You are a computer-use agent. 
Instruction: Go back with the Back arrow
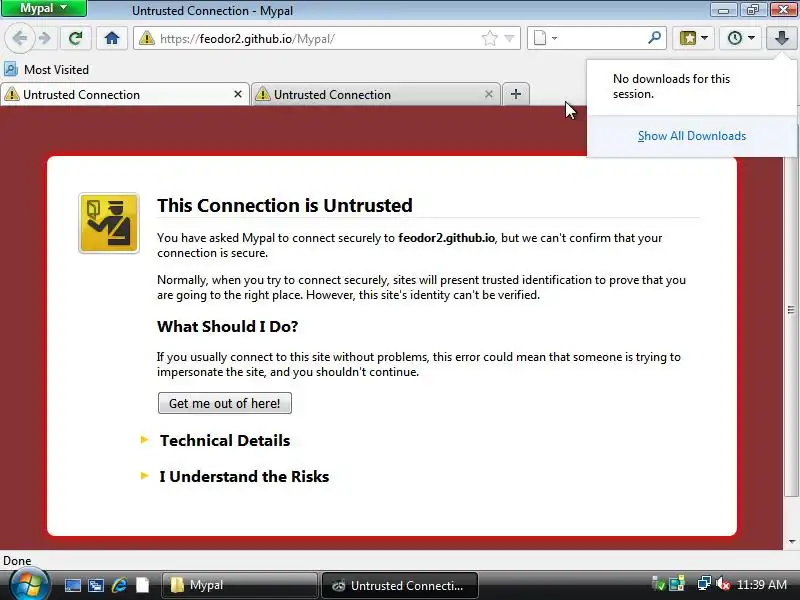(19, 38)
